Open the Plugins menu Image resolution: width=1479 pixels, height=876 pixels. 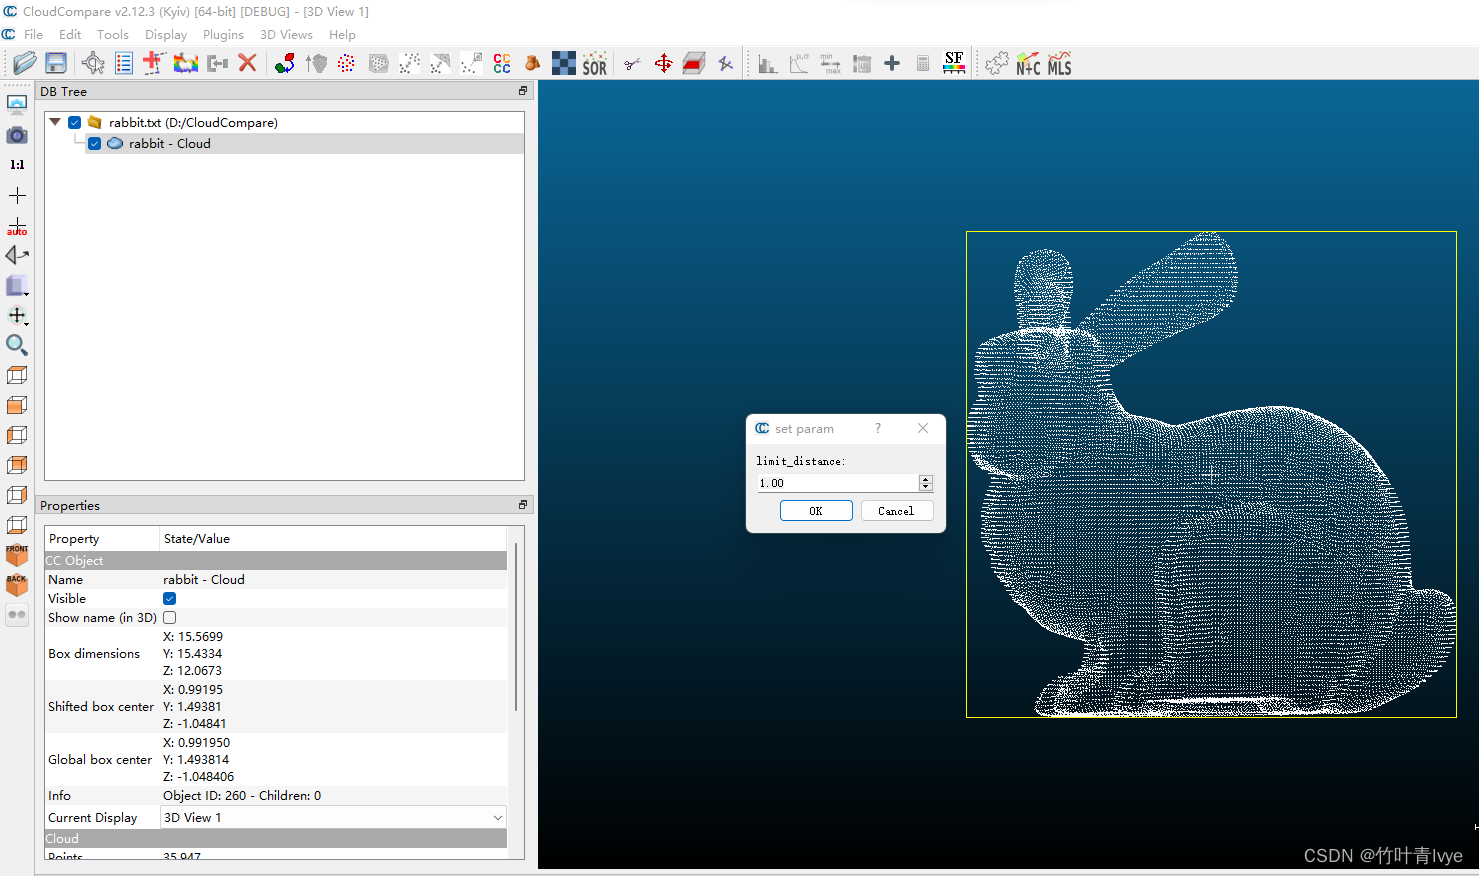[x=223, y=35]
